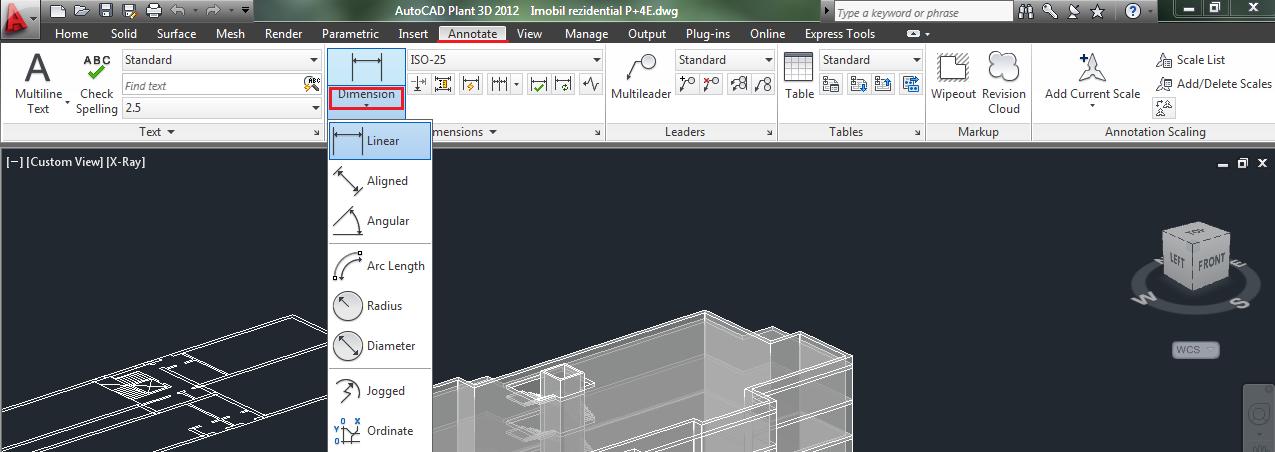This screenshot has width=1275, height=452.
Task: Select the Table tool
Action: (799, 77)
